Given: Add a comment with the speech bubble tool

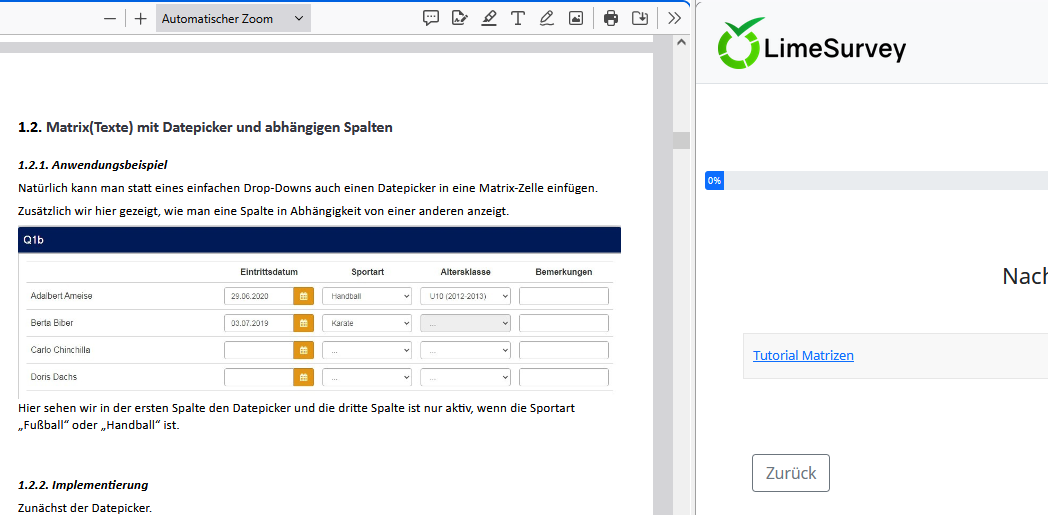Looking at the screenshot, I should coord(431,18).
